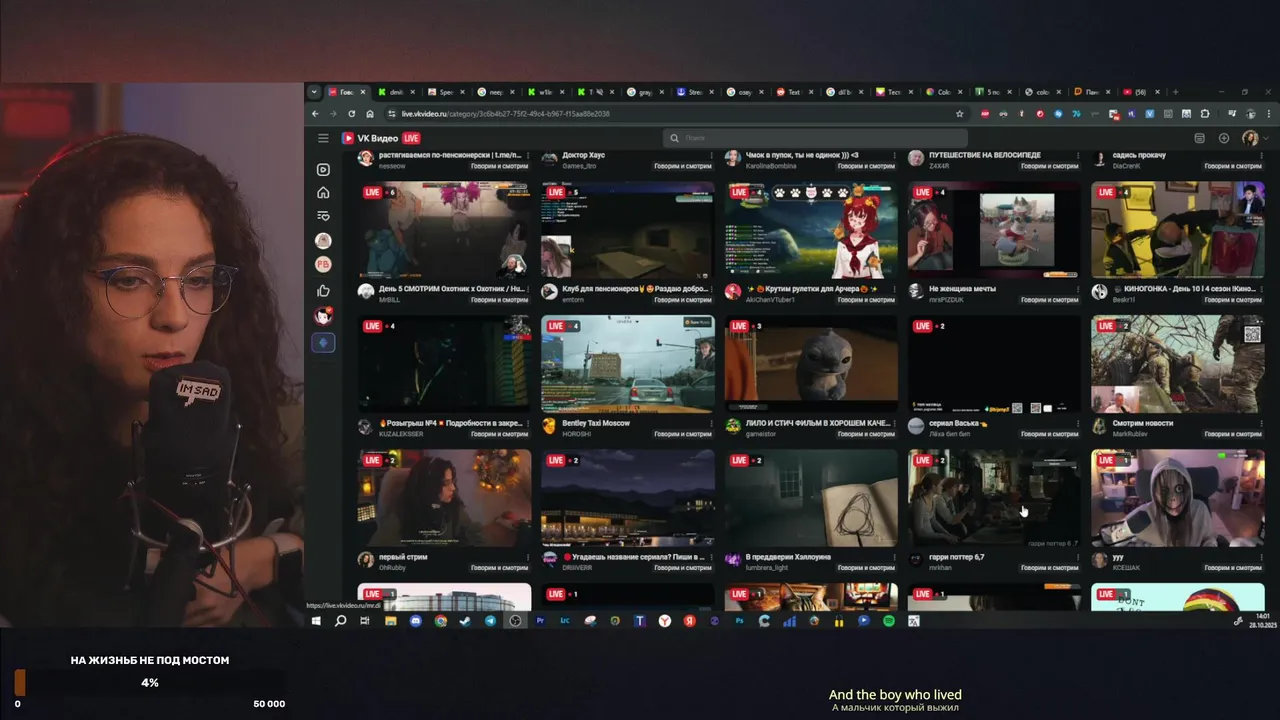This screenshot has width=1280, height=720.
Task: Open options menu for Смотрим новости
Action: point(1261,423)
